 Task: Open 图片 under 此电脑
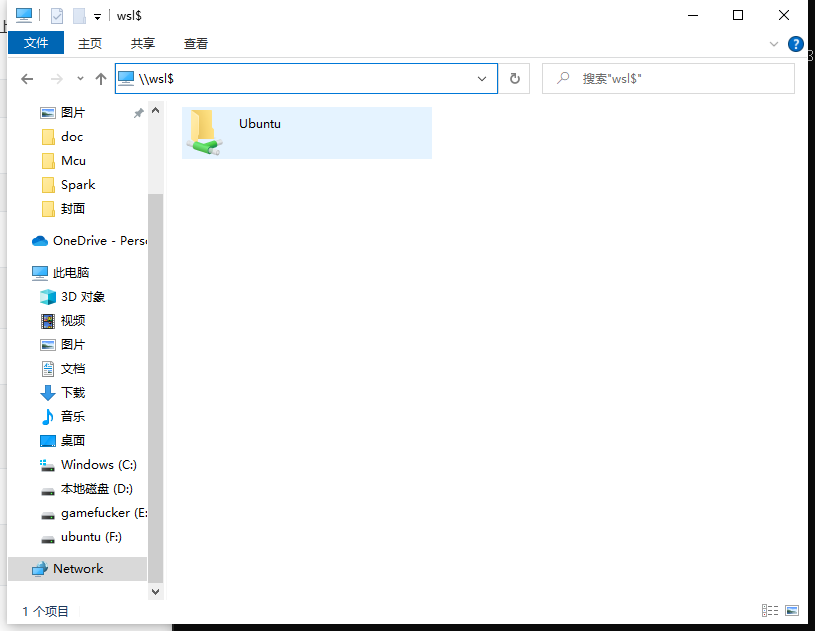pyautogui.click(x=73, y=345)
